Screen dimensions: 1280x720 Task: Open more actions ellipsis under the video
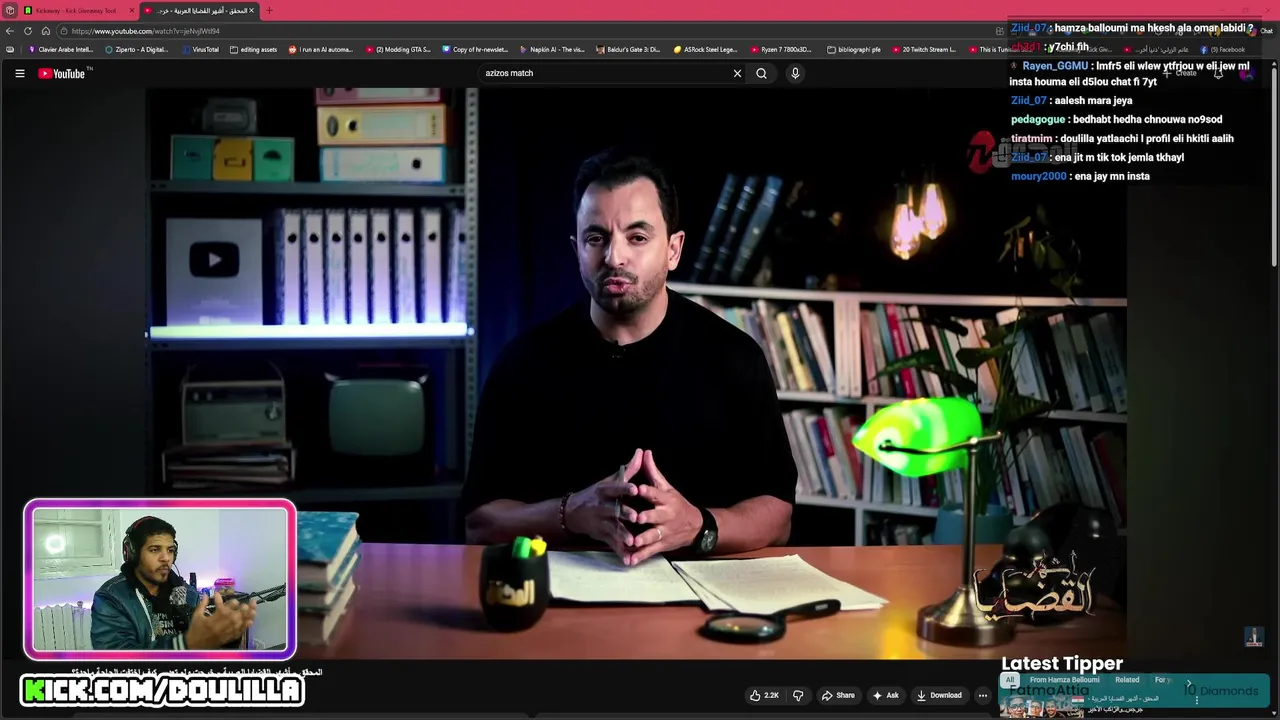pyautogui.click(x=983, y=695)
